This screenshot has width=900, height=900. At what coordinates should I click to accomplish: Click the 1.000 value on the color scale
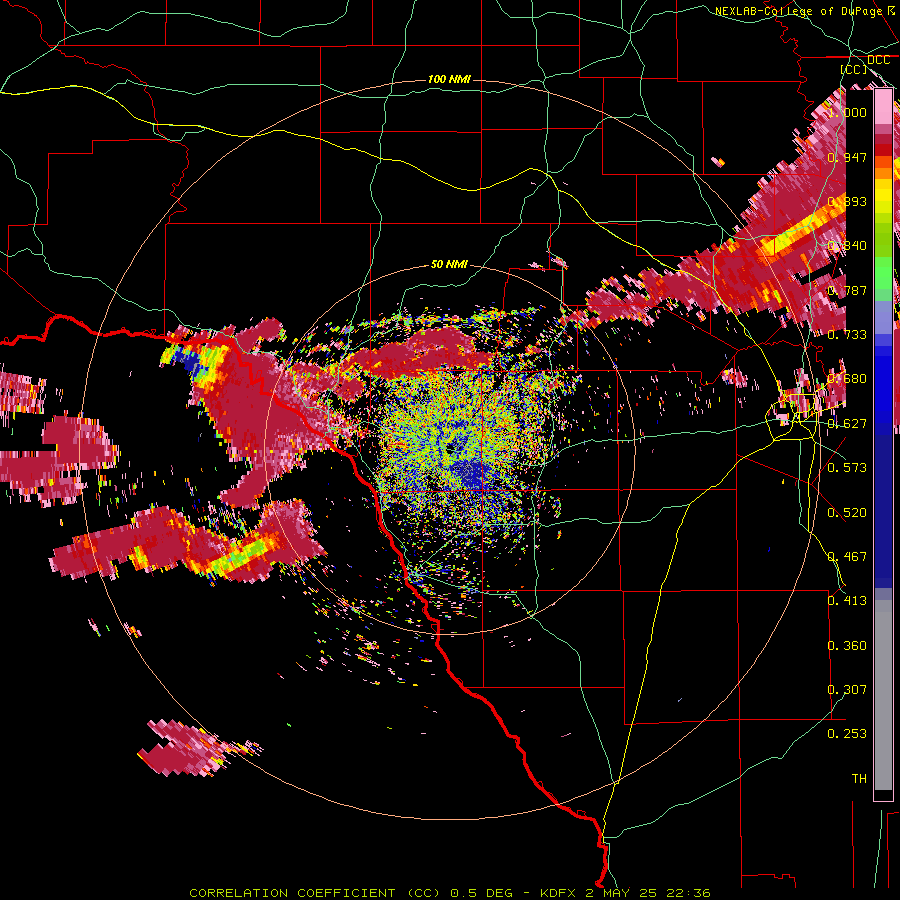(847, 112)
